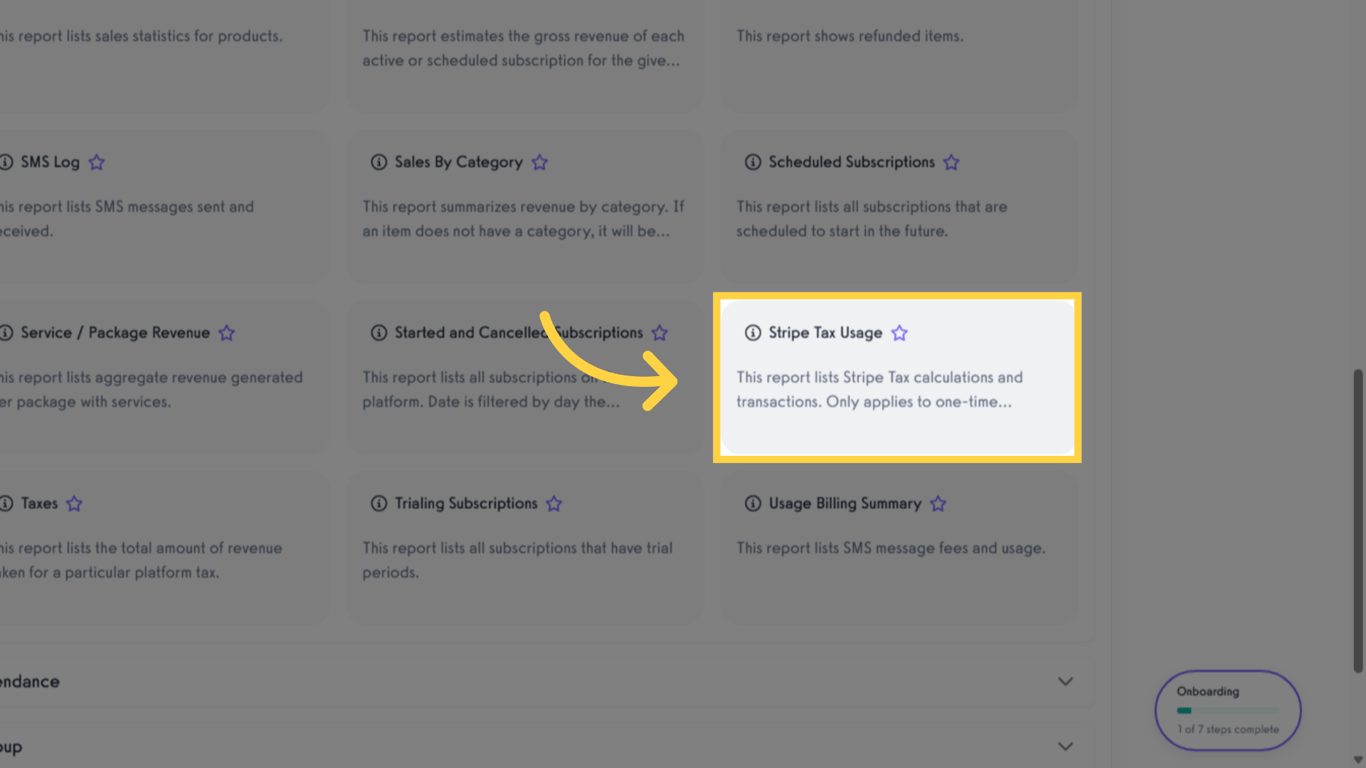1366x768 pixels.
Task: Click the star icon beside Usage Billing Summary
Action: (937, 503)
